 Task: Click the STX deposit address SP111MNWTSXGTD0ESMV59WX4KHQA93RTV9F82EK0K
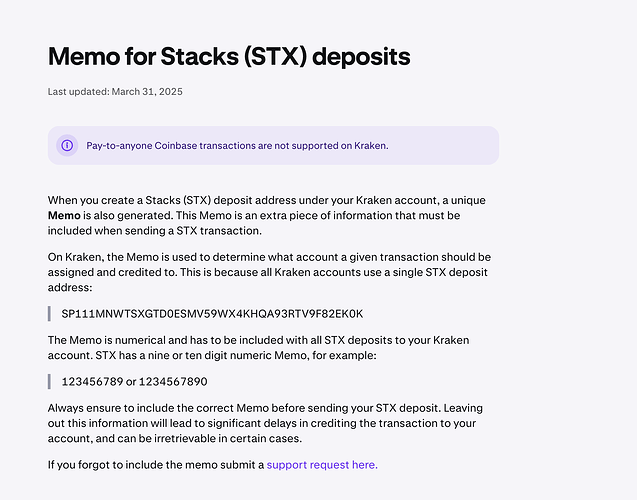click(x=212, y=314)
